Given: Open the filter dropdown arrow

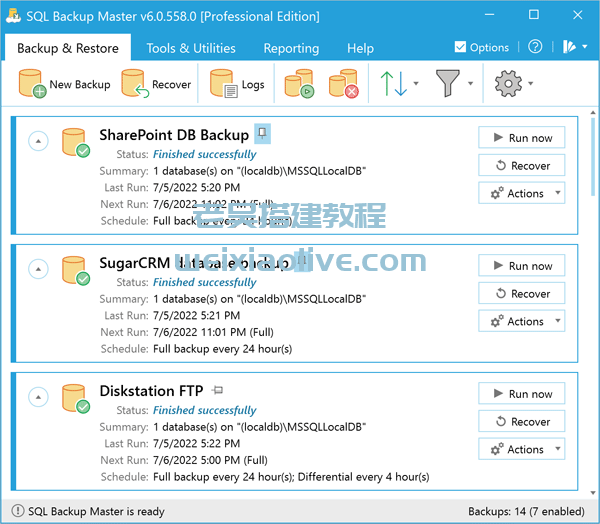Looking at the screenshot, I should tap(470, 83).
